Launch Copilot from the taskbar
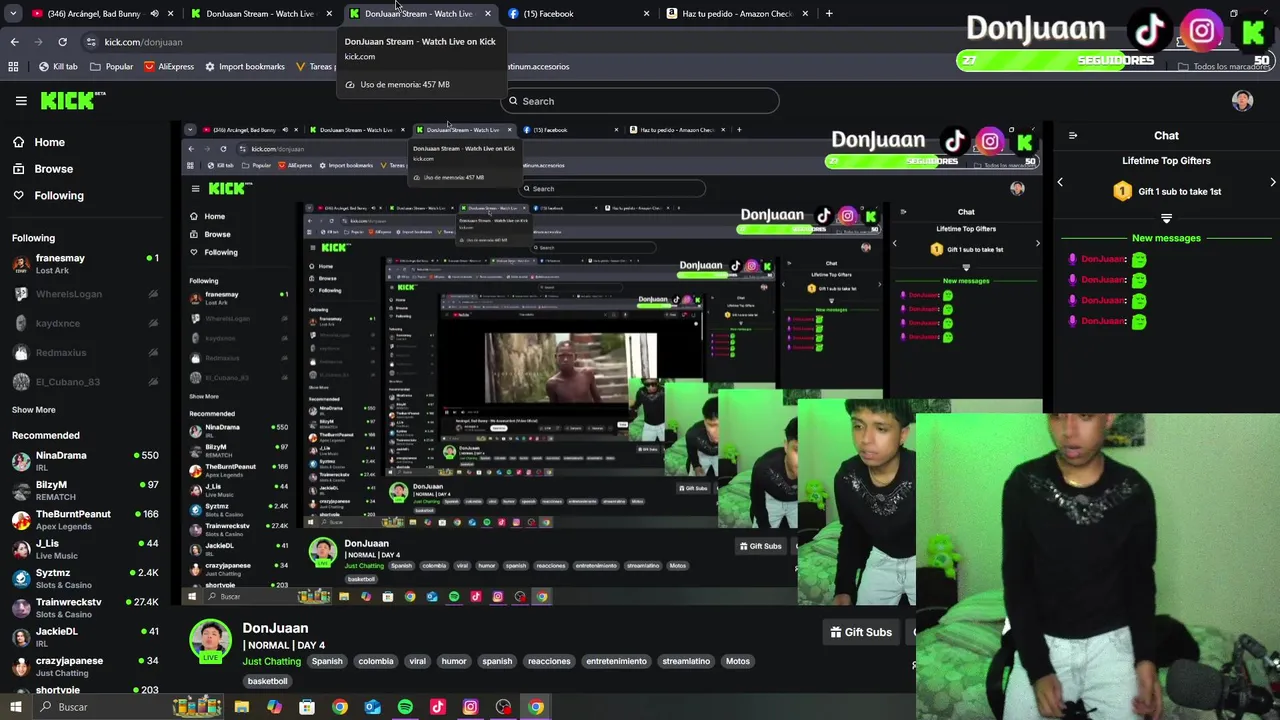This screenshot has width=1280, height=720. [x=274, y=707]
